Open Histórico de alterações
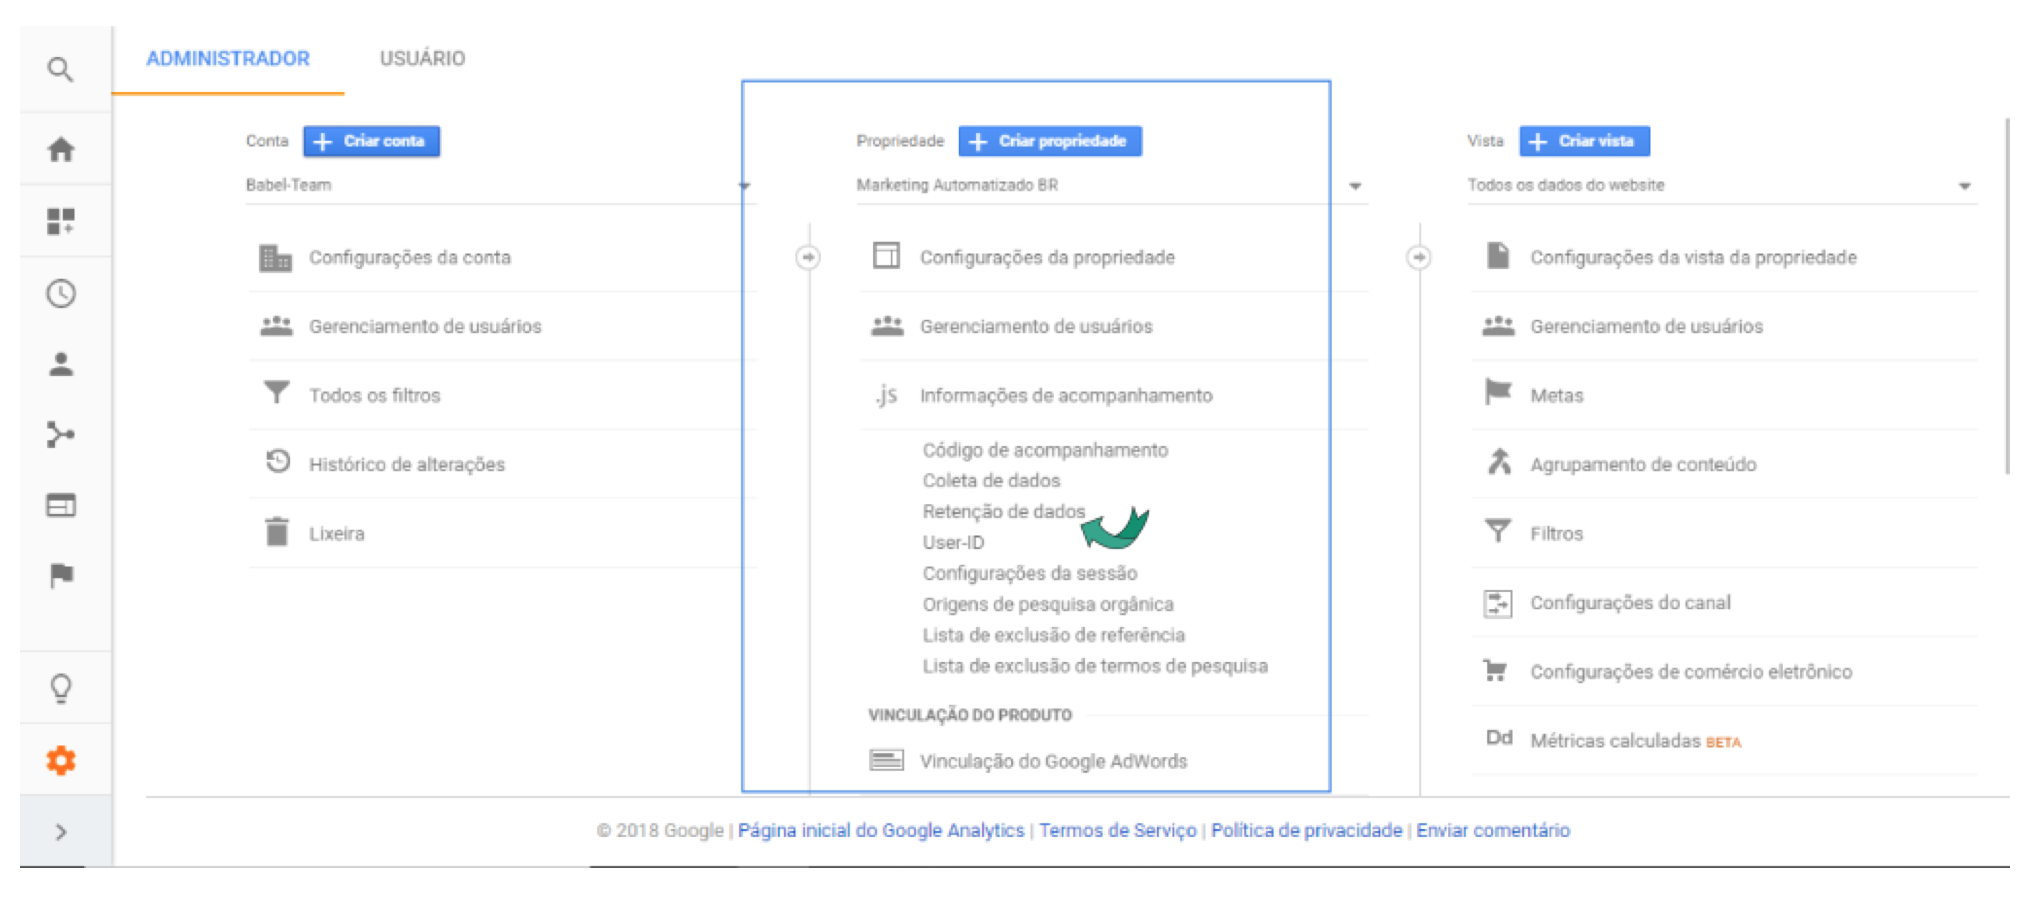This screenshot has width=2038, height=900. pos(406,464)
